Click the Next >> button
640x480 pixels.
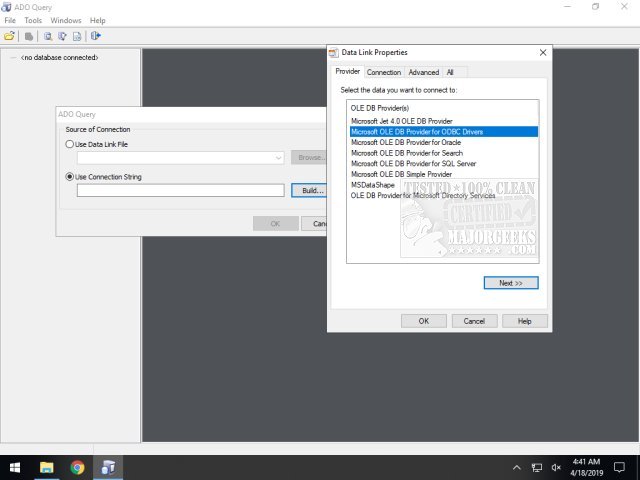coord(511,283)
